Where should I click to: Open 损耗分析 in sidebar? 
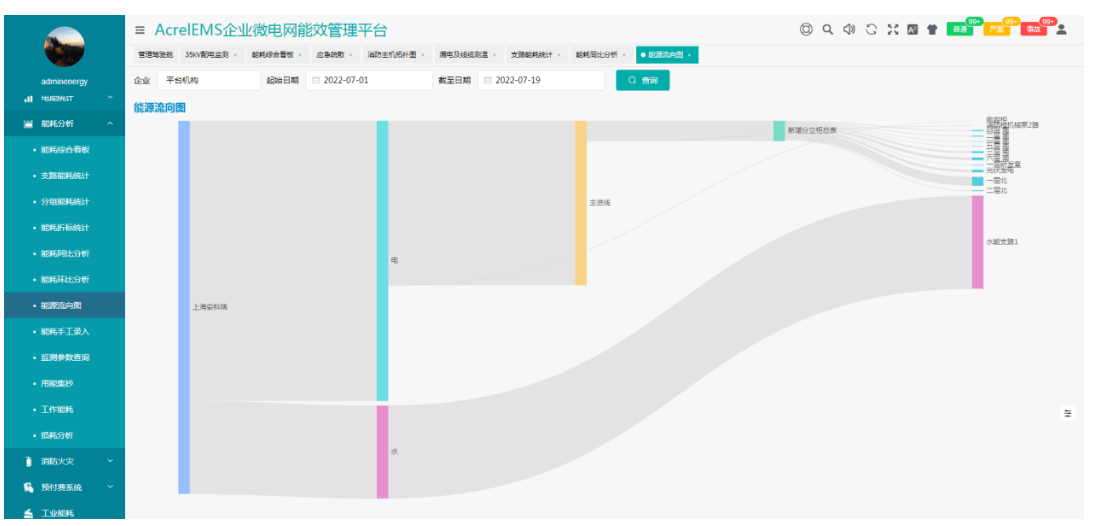[65, 435]
